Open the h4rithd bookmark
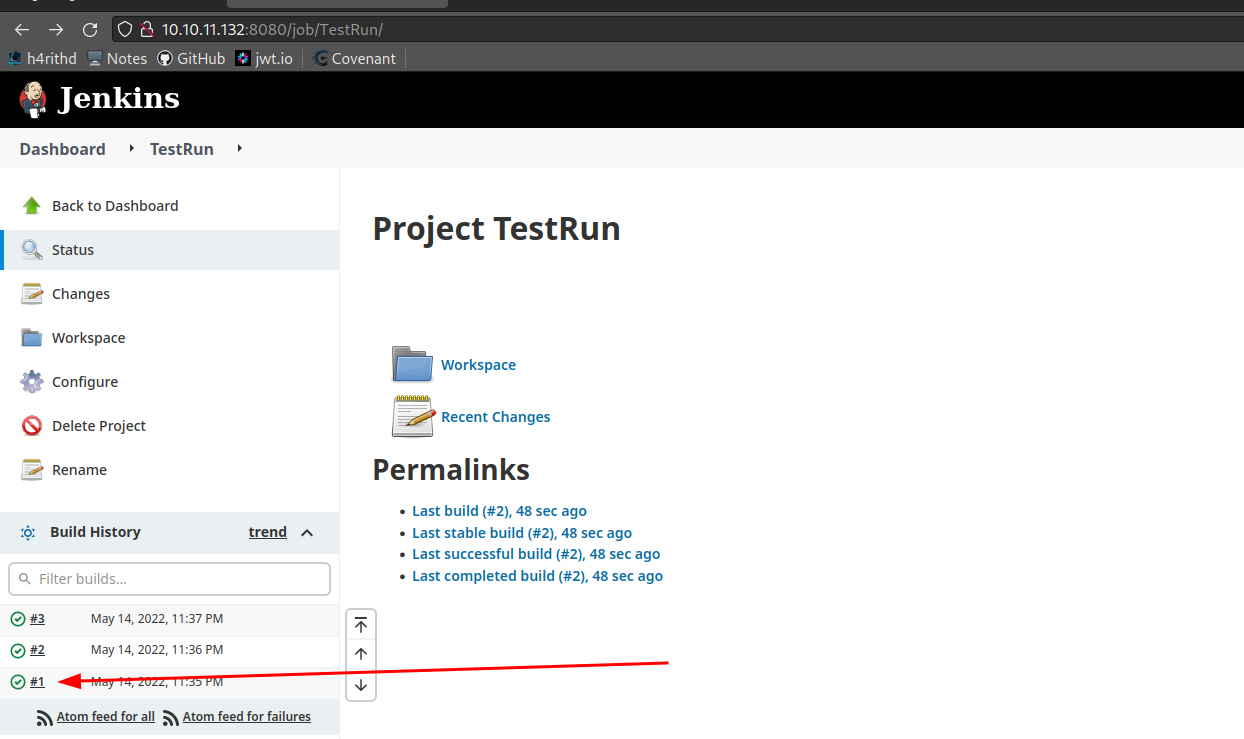Image resolution: width=1244 pixels, height=739 pixels. pyautogui.click(x=42, y=59)
